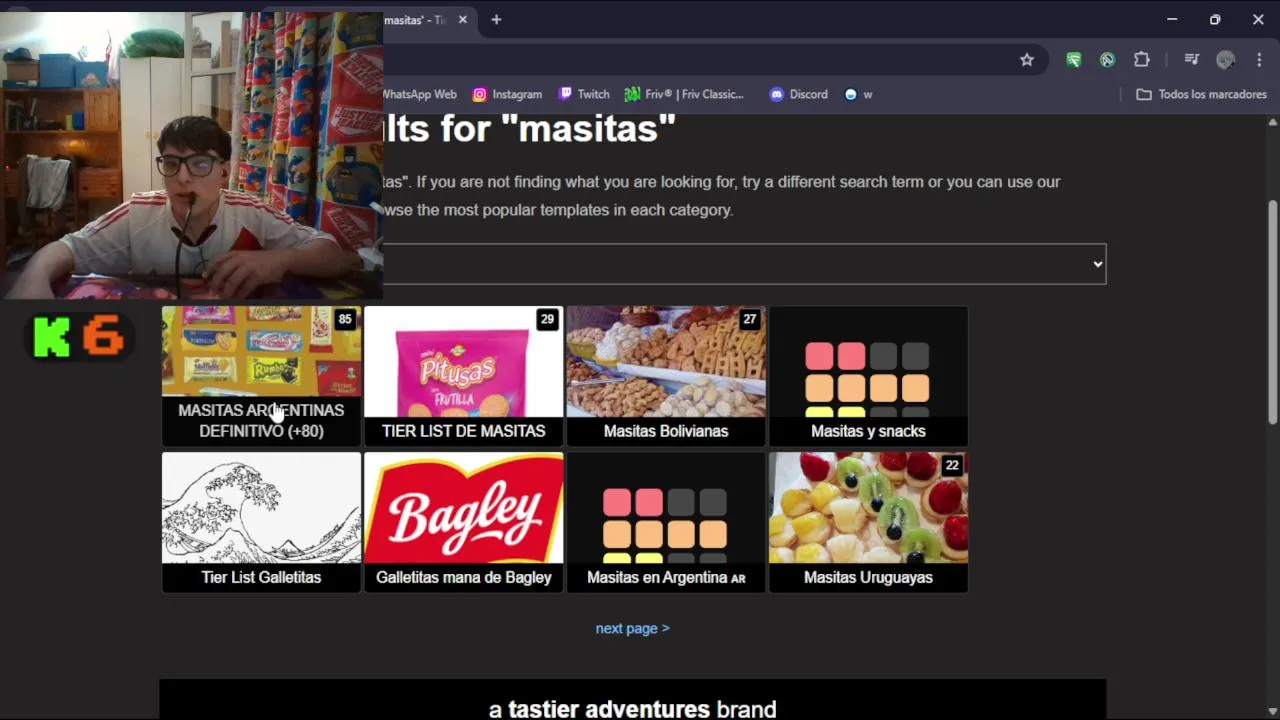Click the page vertical scrollbar
The height and width of the screenshot is (720, 1280).
coord(1272,312)
